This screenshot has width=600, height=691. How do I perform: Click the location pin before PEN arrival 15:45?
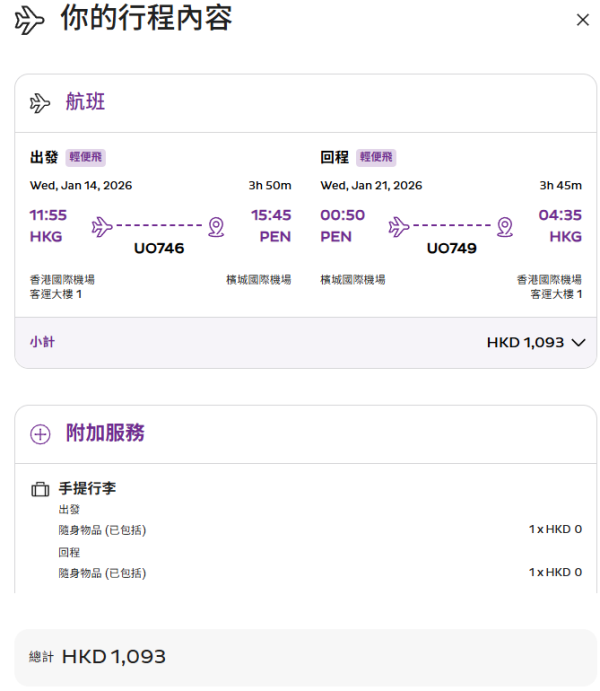coord(215,226)
